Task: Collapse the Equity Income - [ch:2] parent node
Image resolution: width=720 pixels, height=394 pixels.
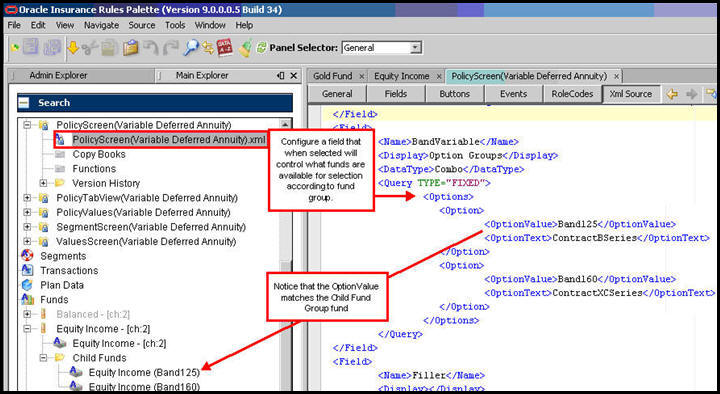Action: point(27,329)
